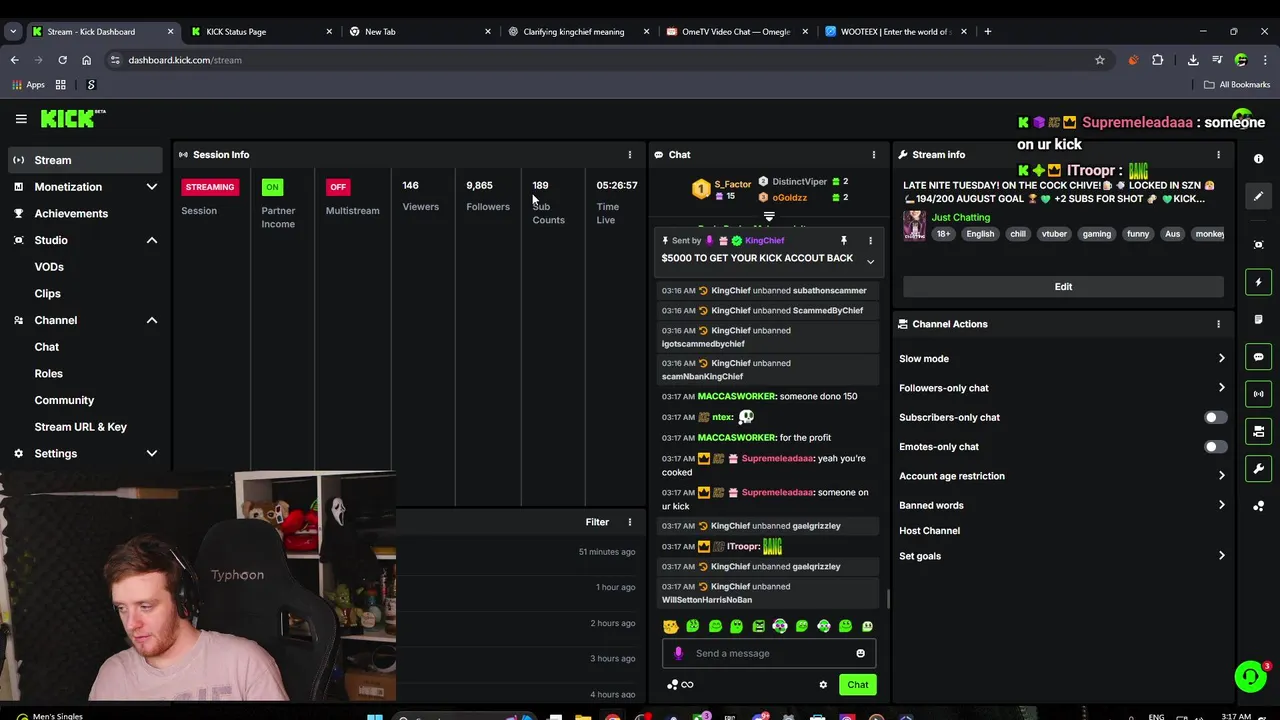
Task: Click the emoji picker in message box
Action: 860,653
